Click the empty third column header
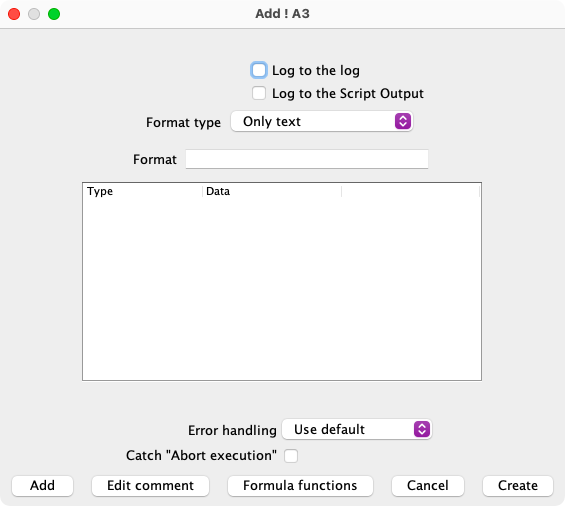The image size is (565, 506). click(410, 191)
